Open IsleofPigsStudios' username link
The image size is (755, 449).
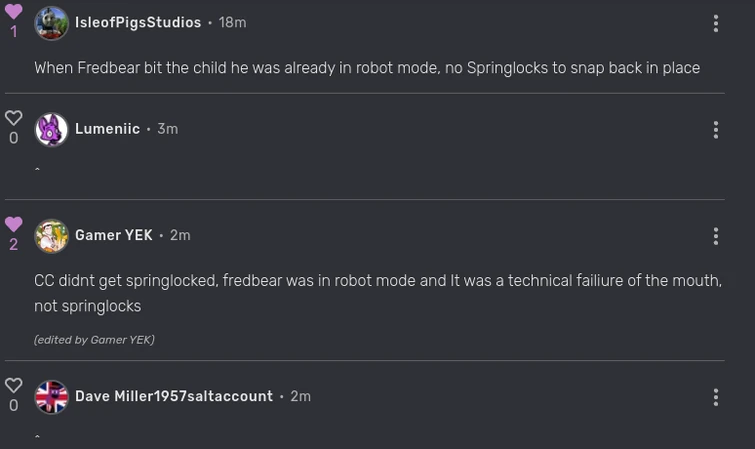pos(138,23)
